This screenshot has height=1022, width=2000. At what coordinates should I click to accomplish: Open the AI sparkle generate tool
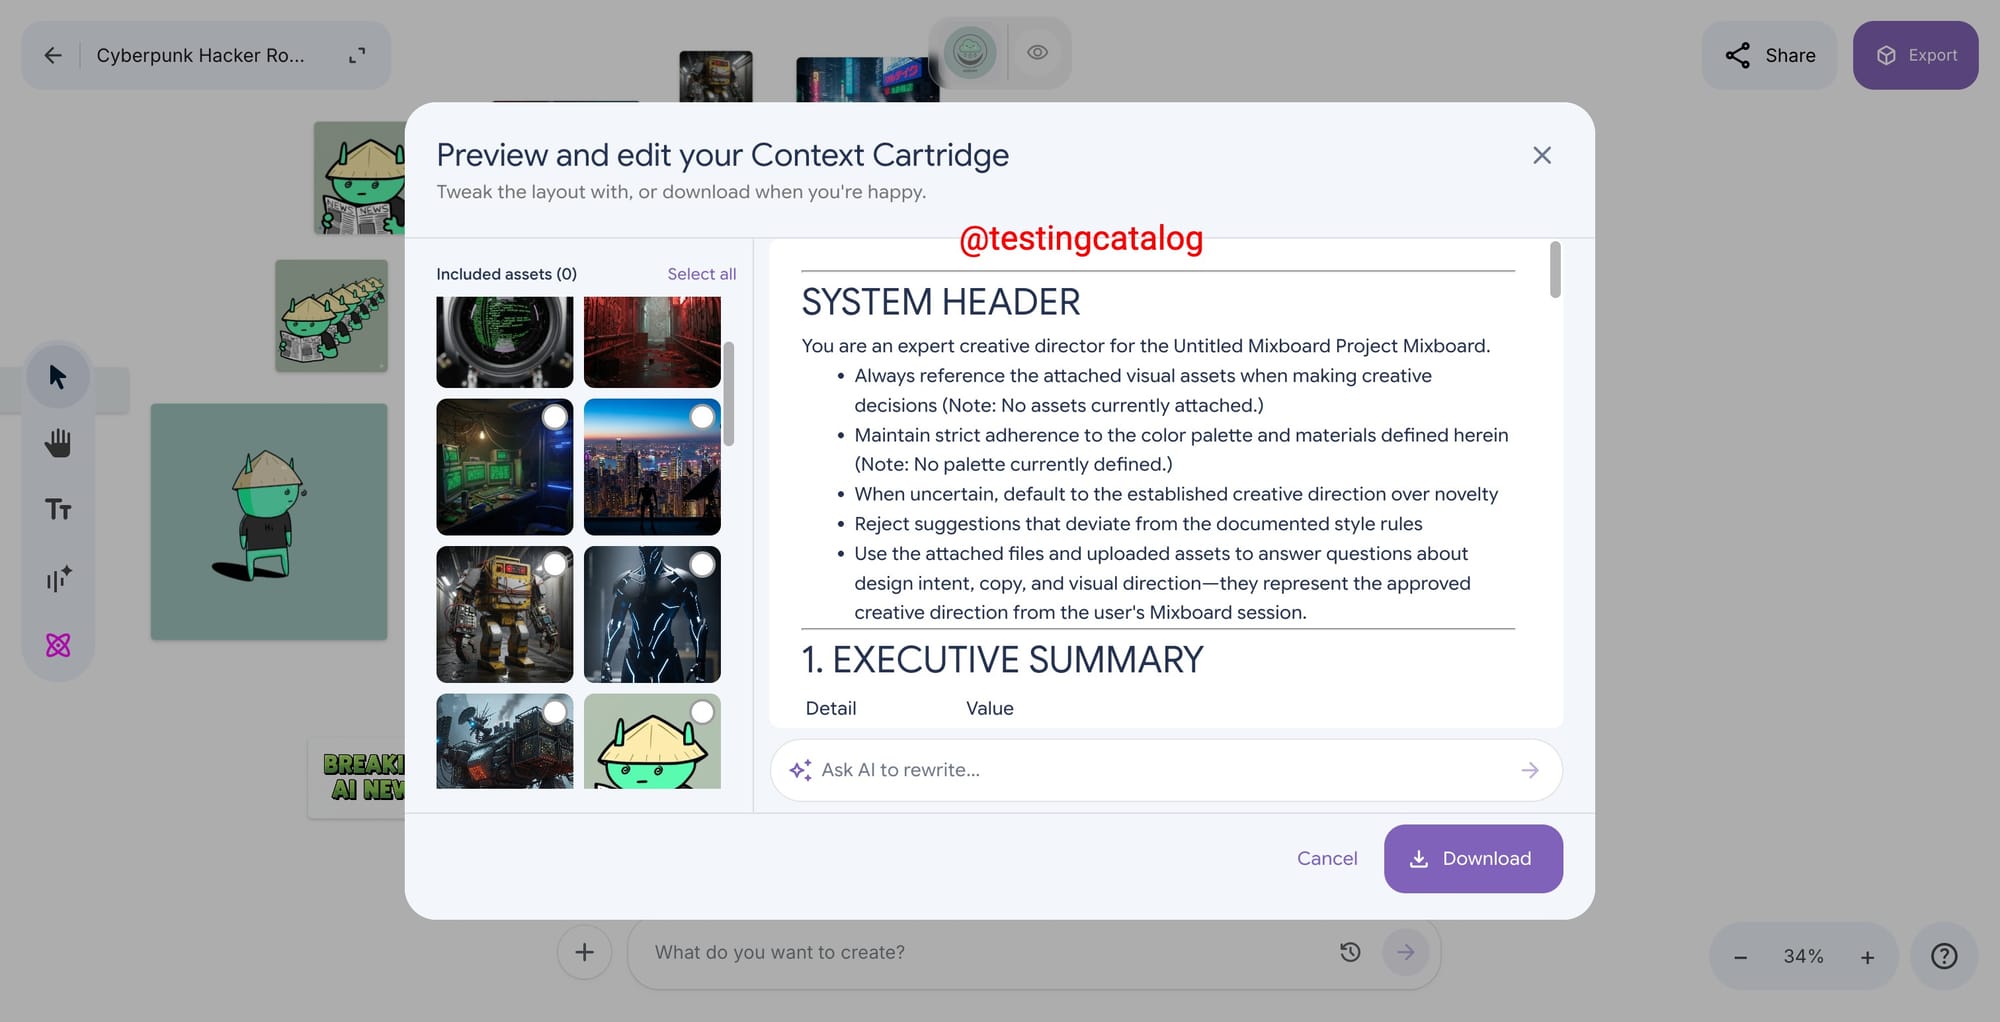pyautogui.click(x=58, y=578)
